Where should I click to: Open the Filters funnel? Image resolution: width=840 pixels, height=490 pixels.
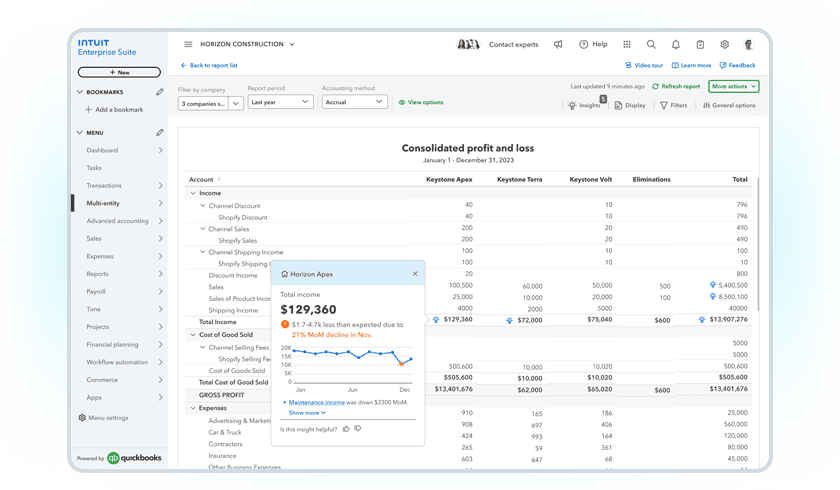pos(673,105)
